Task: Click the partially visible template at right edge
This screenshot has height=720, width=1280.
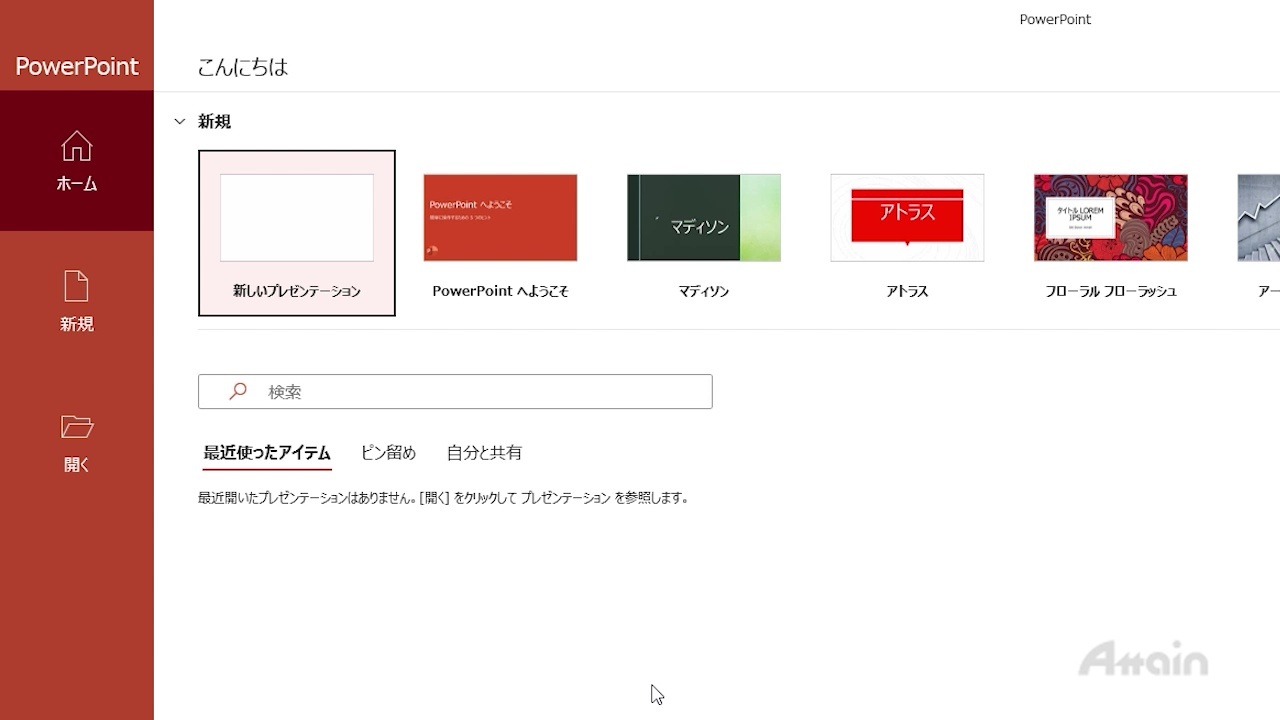Action: coord(1259,217)
